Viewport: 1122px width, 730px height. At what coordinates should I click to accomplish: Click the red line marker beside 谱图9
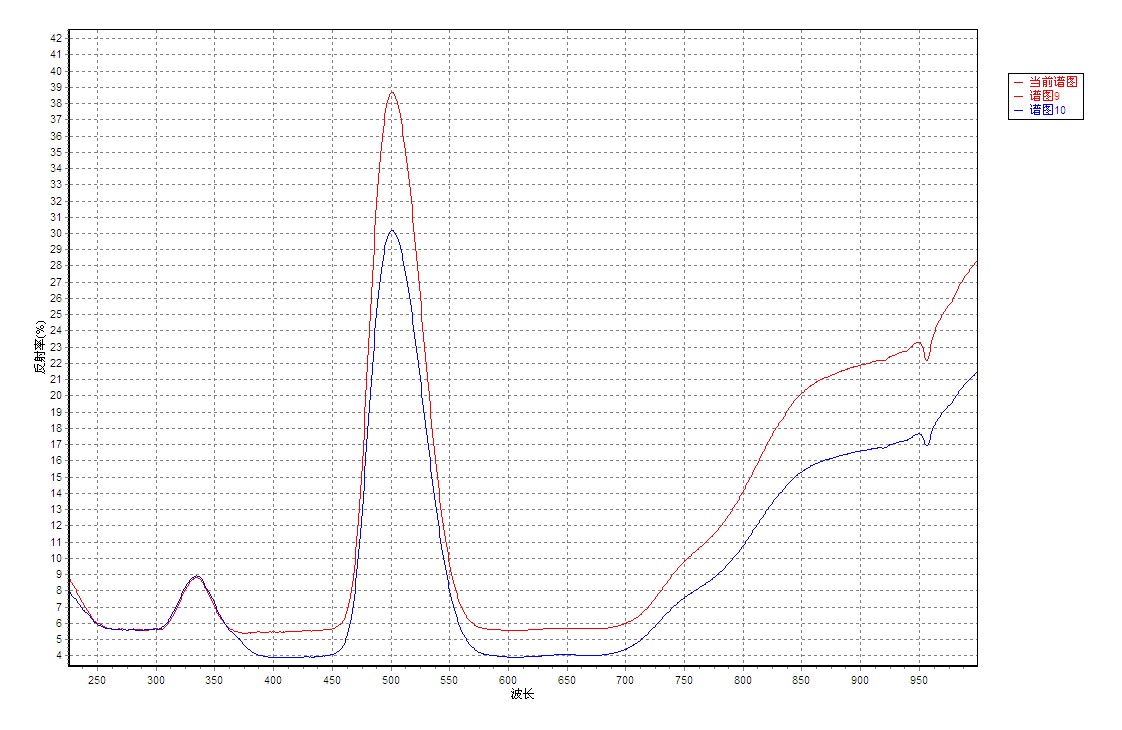[x=1018, y=96]
